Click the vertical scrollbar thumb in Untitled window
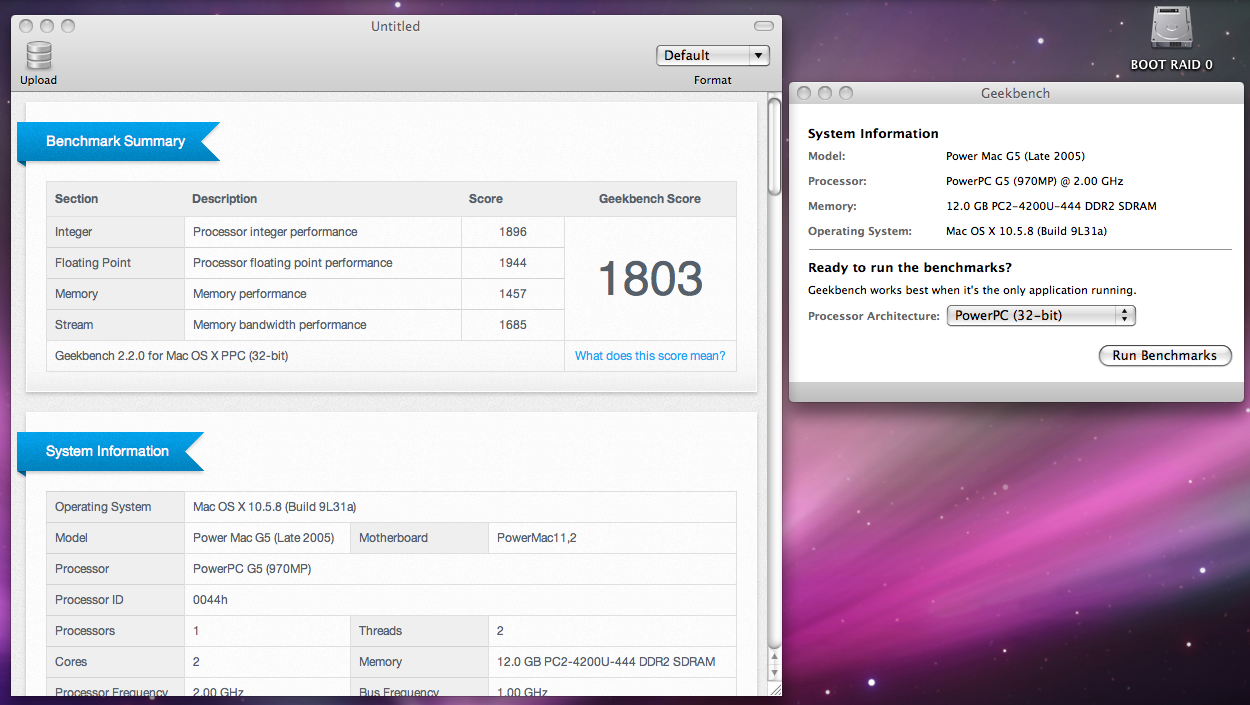Image resolution: width=1250 pixels, height=705 pixels. point(774,146)
